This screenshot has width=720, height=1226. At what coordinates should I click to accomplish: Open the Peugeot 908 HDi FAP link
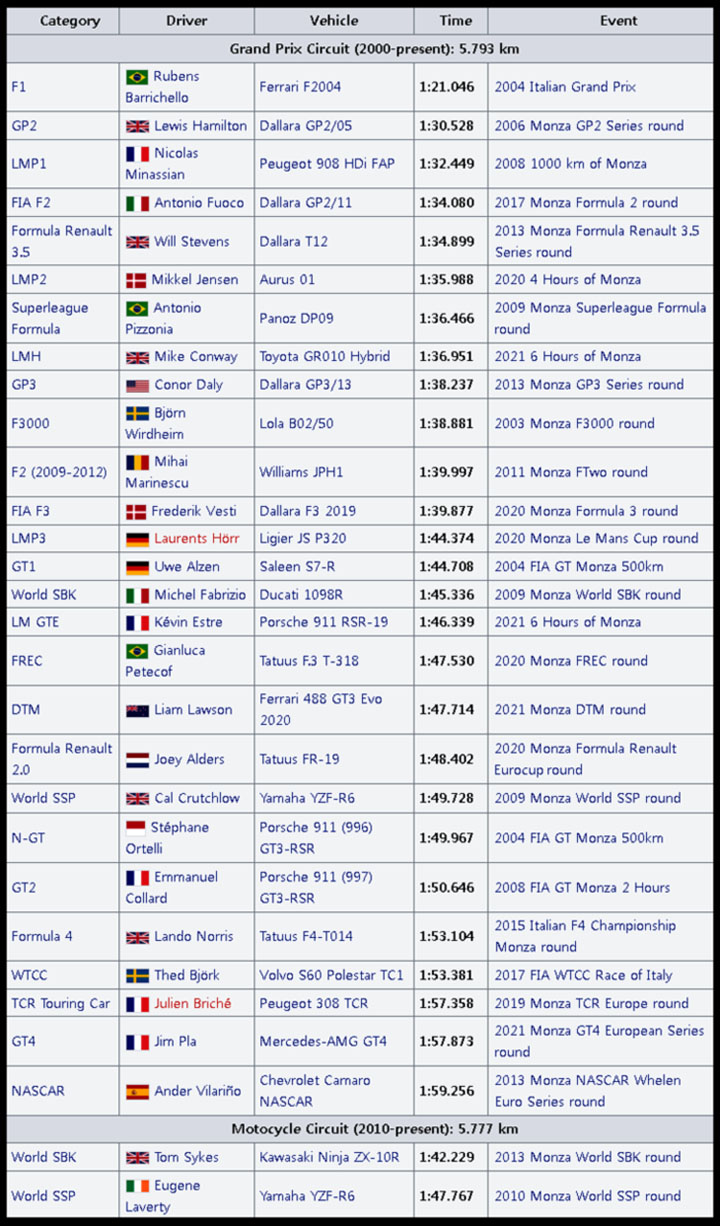pyautogui.click(x=327, y=164)
